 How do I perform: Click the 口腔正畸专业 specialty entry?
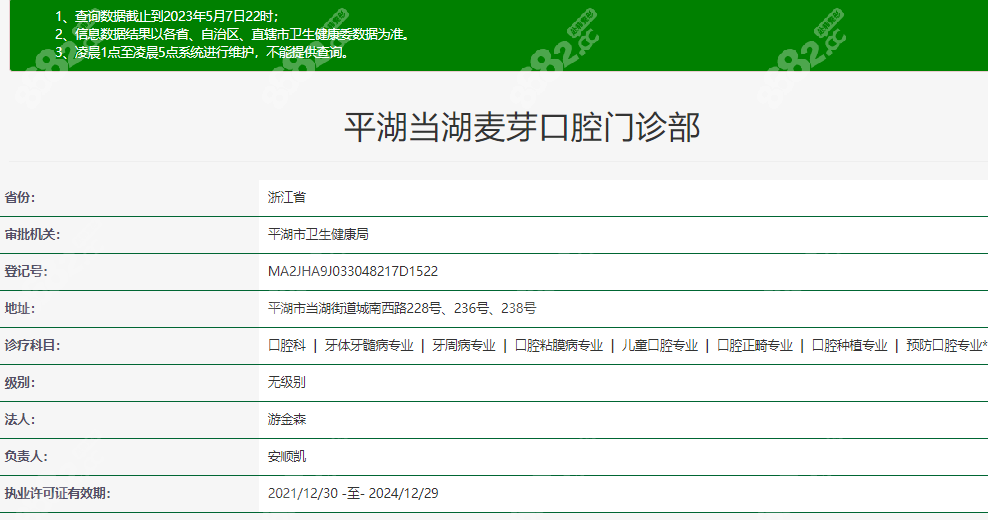[x=755, y=345]
